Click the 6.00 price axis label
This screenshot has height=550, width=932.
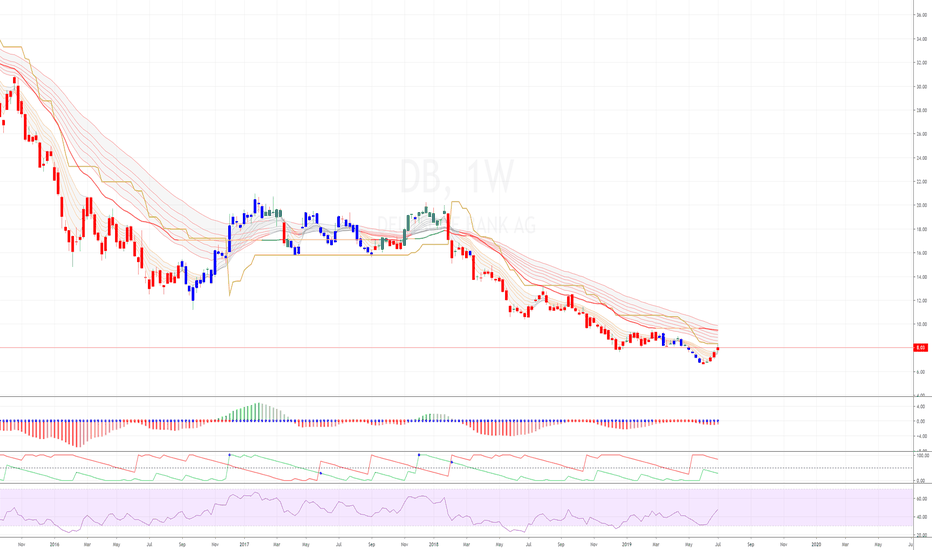coord(921,372)
